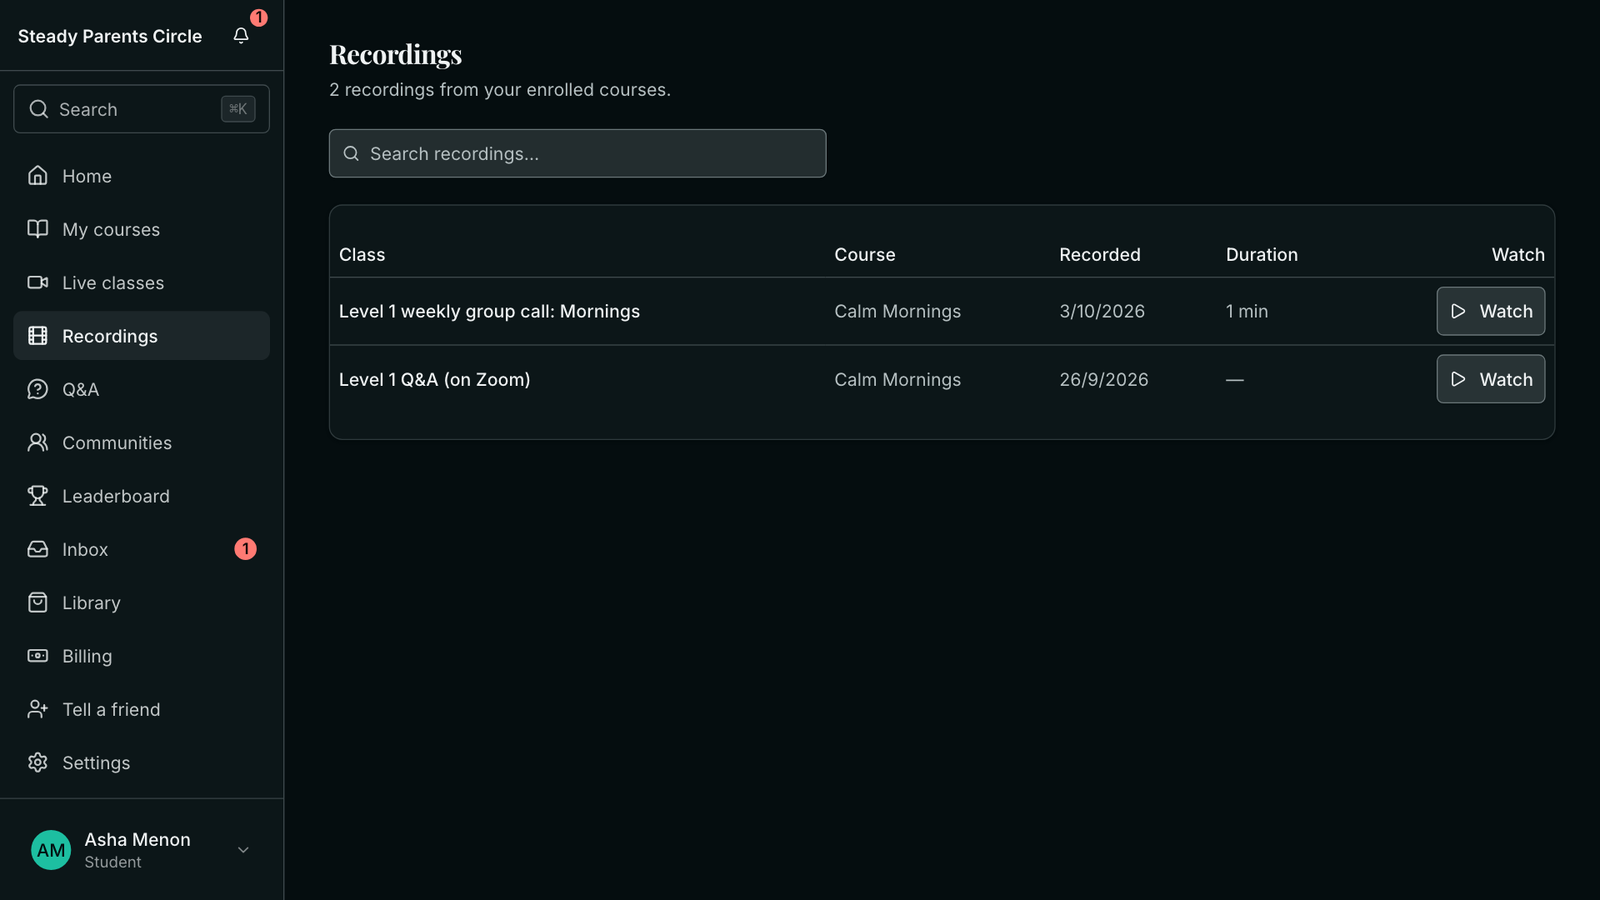
Task: Open Settings from the sidebar
Action: 142,762
